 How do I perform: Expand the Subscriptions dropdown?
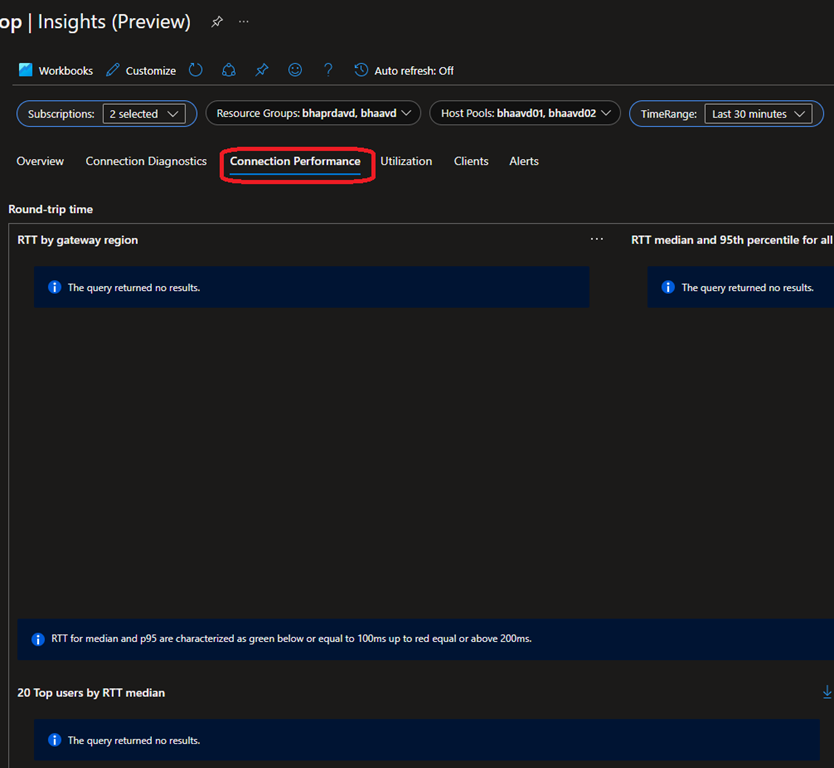click(x=144, y=114)
